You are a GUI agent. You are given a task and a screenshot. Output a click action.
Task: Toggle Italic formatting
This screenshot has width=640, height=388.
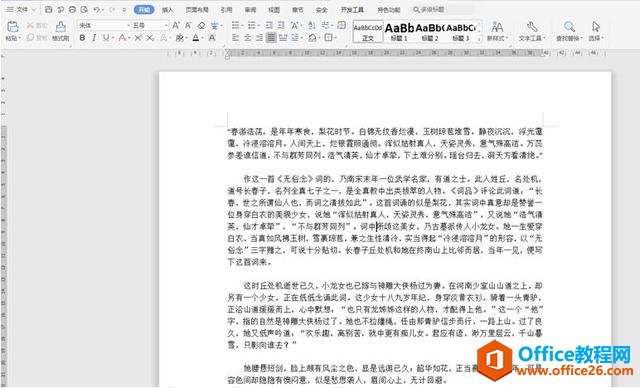pyautogui.click(x=94, y=38)
